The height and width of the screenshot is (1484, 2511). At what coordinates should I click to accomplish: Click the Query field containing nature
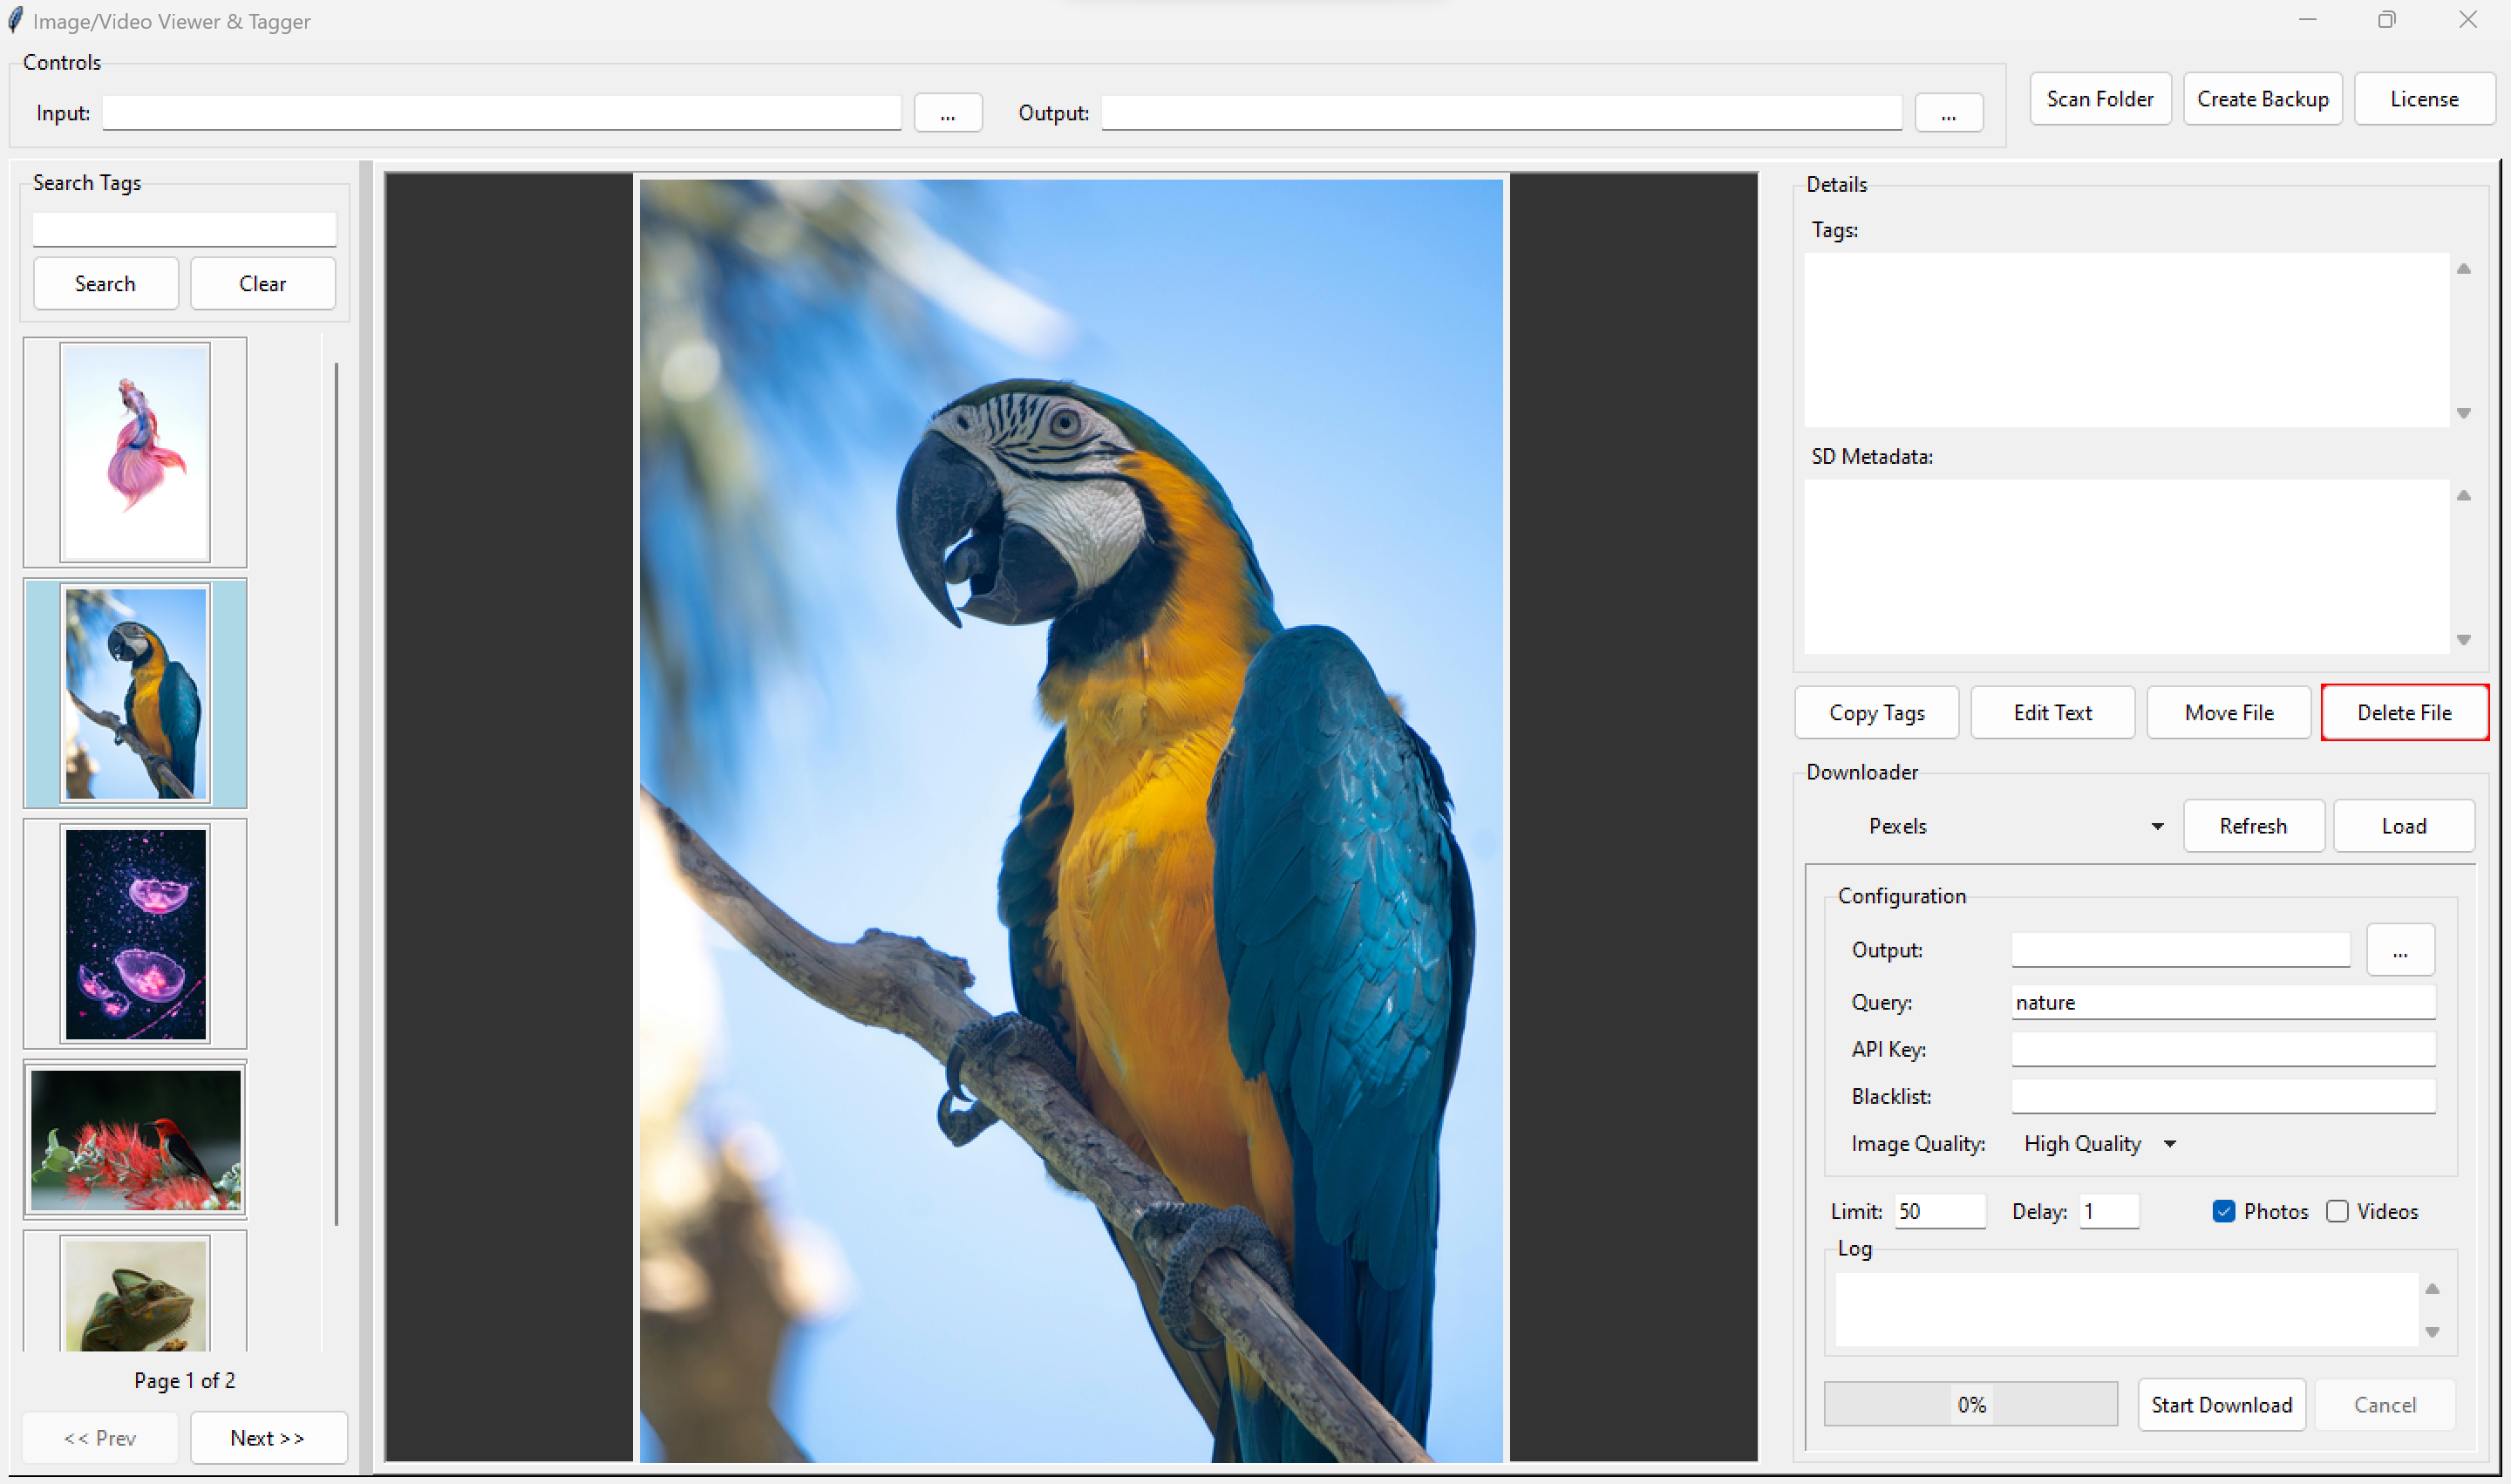2222,1002
